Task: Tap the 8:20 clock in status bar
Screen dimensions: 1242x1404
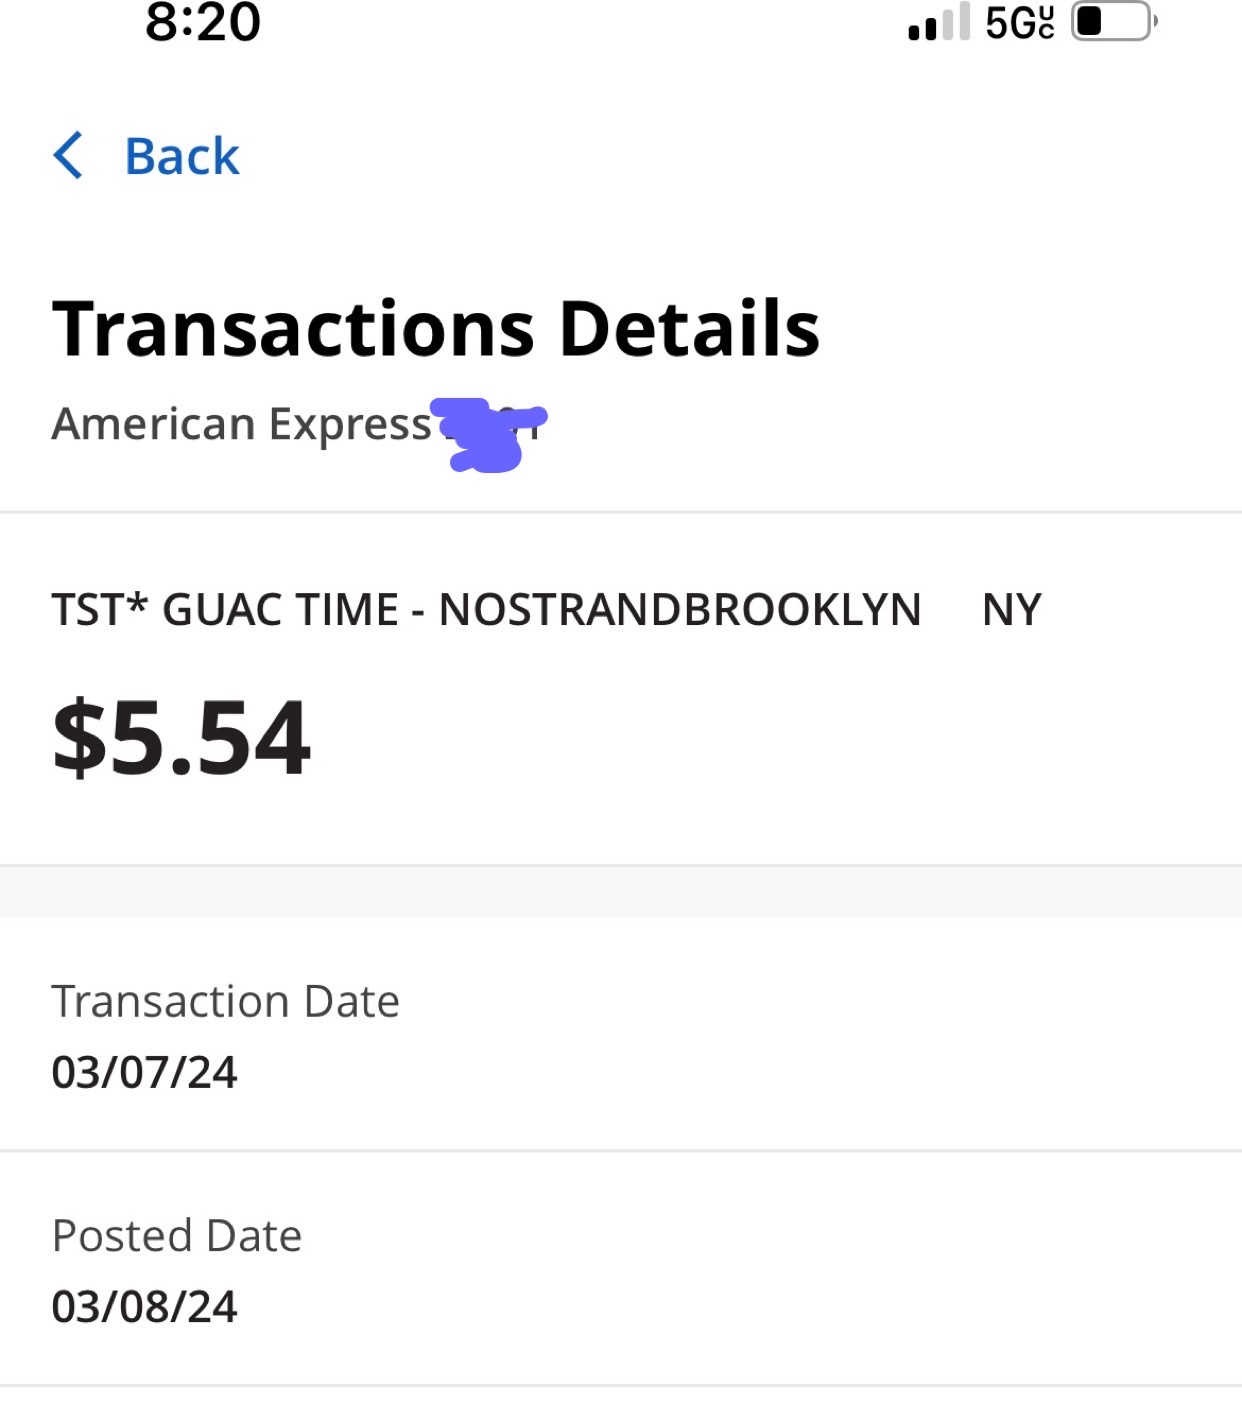Action: coord(203,22)
